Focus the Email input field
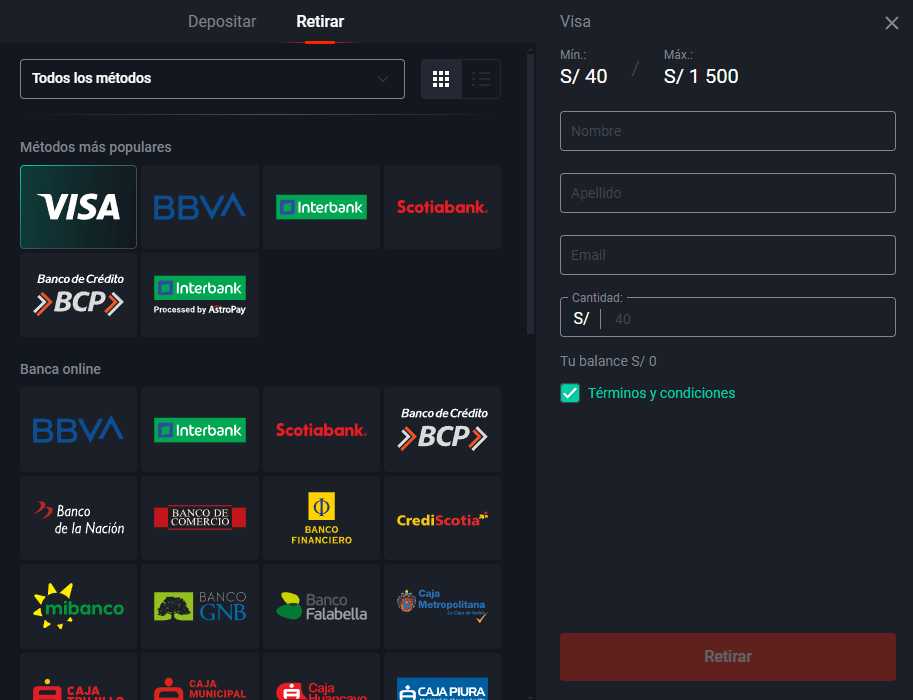 click(x=727, y=255)
